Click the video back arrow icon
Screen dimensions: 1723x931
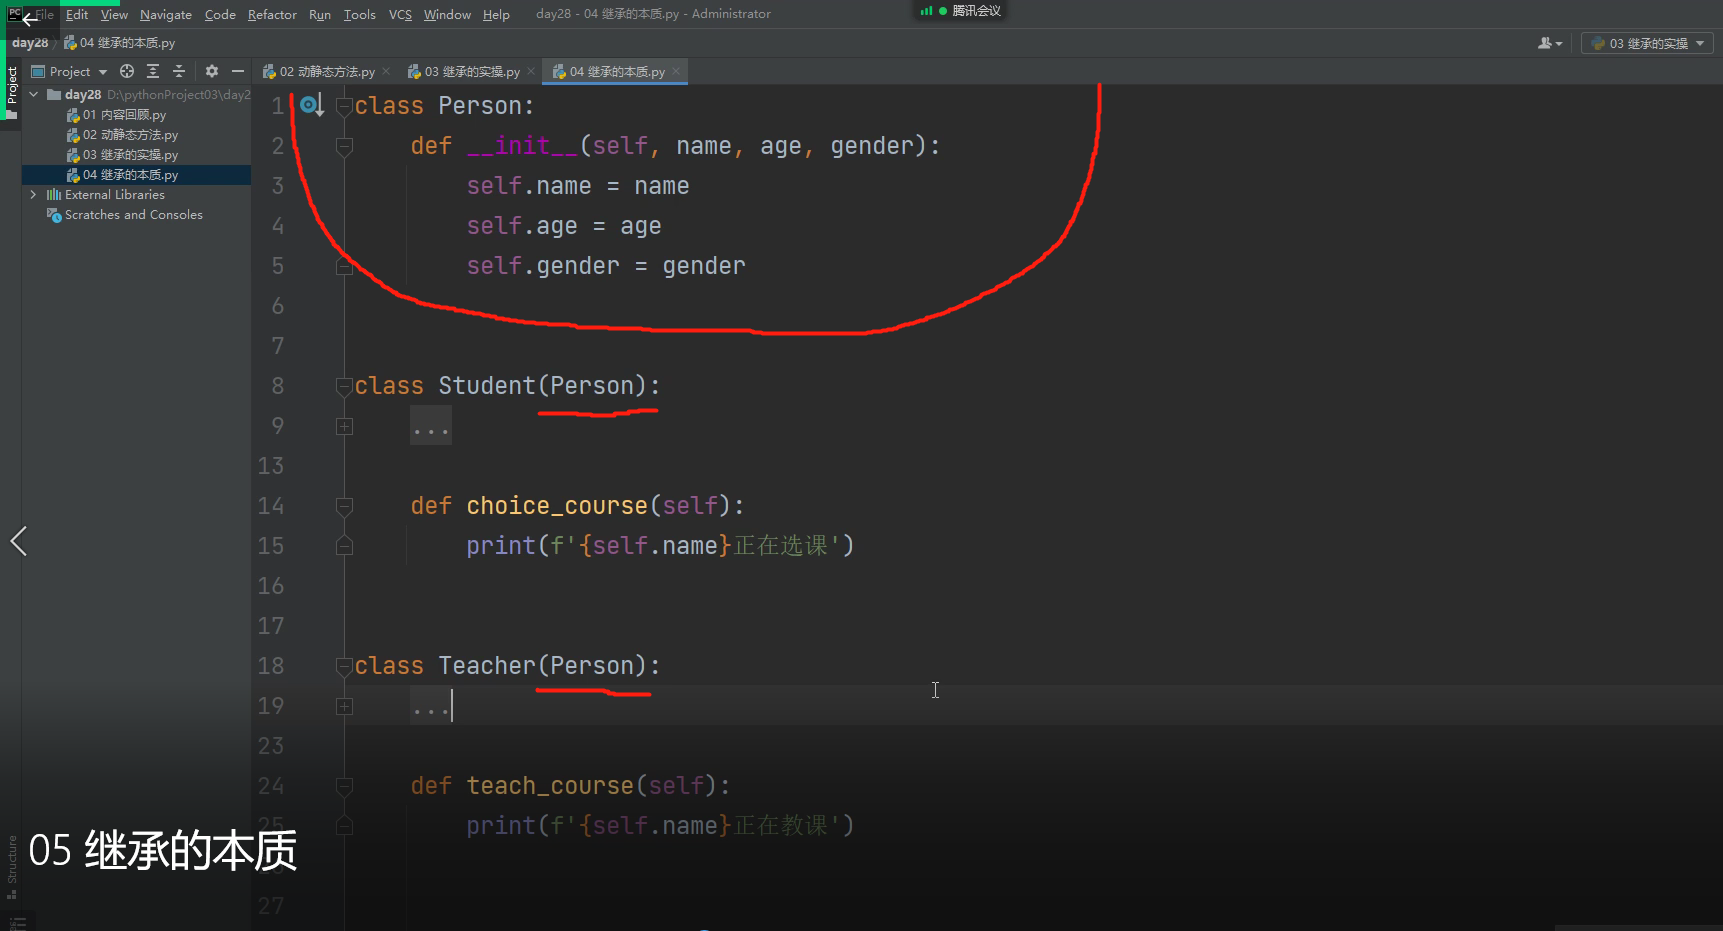click(29, 19)
